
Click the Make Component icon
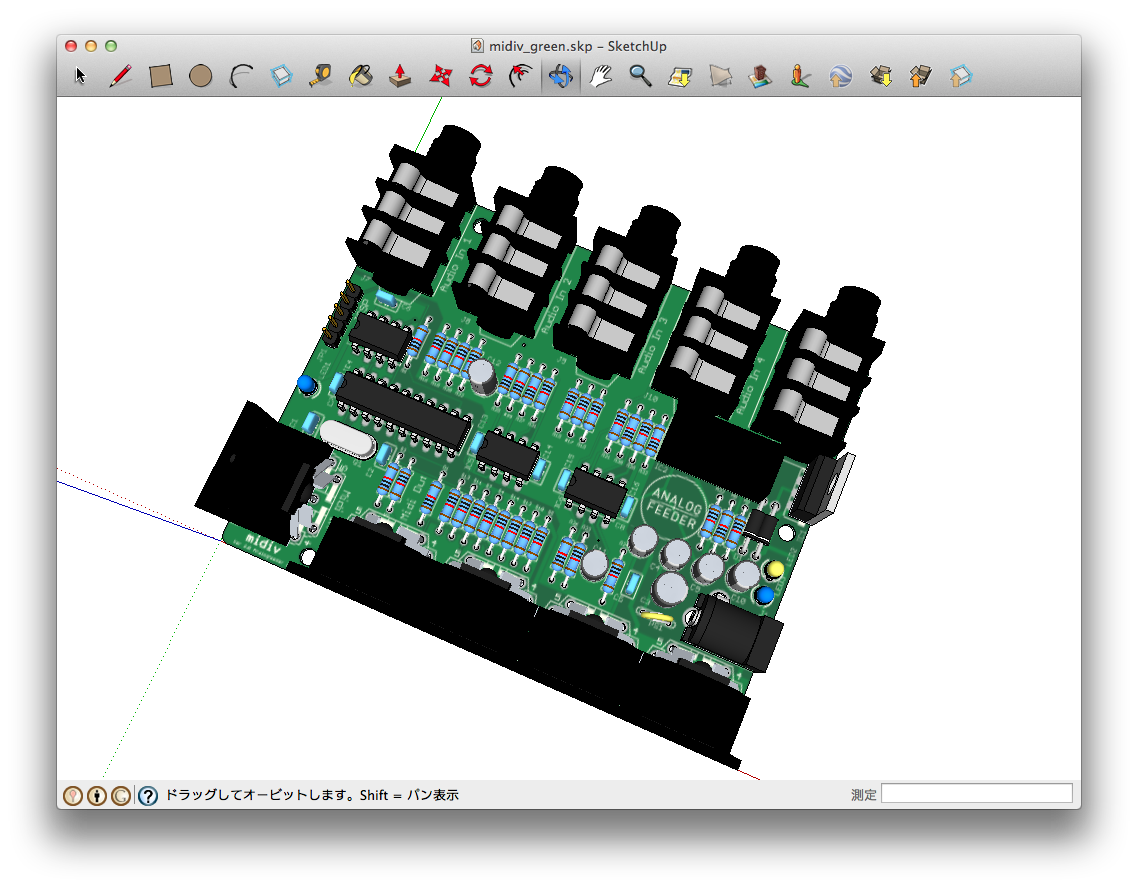281,76
